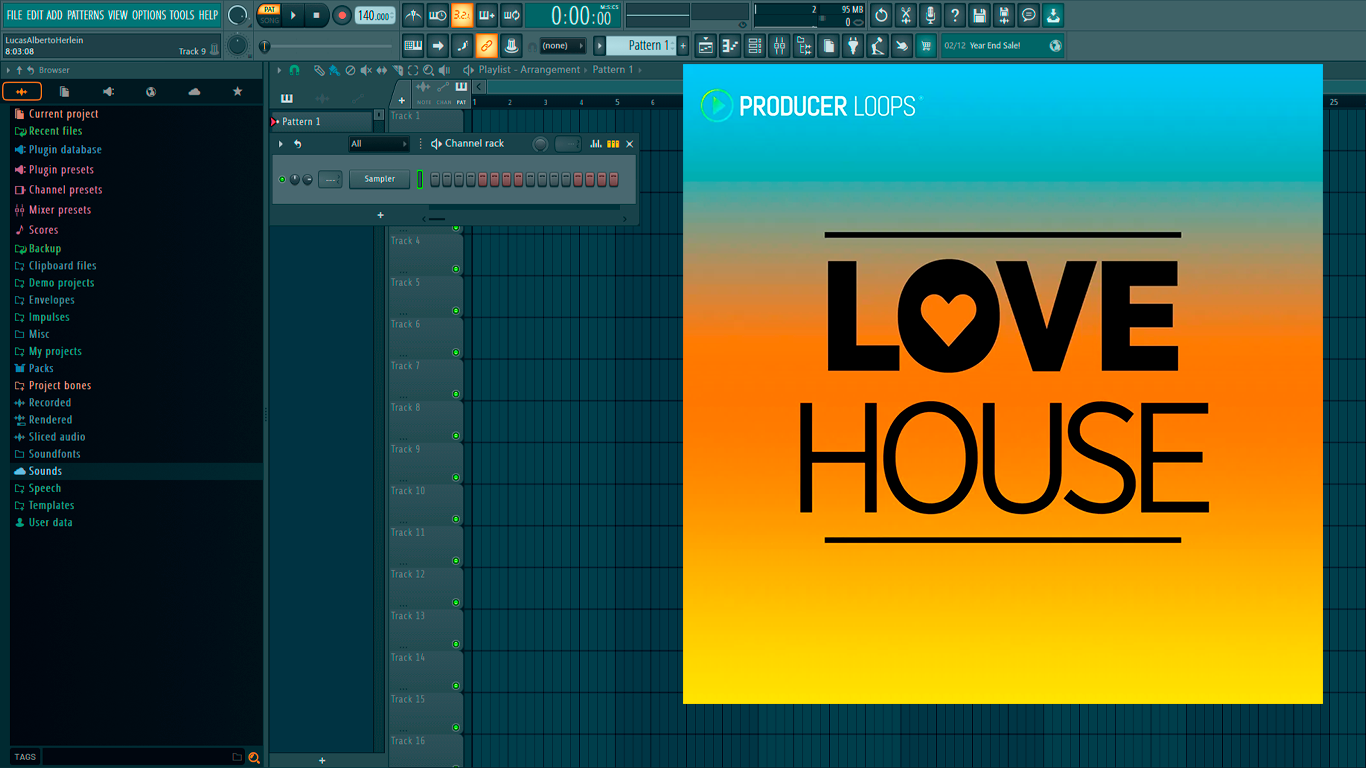The width and height of the screenshot is (1366, 768).
Task: Click the browser search magnifier icon
Action: [254, 757]
